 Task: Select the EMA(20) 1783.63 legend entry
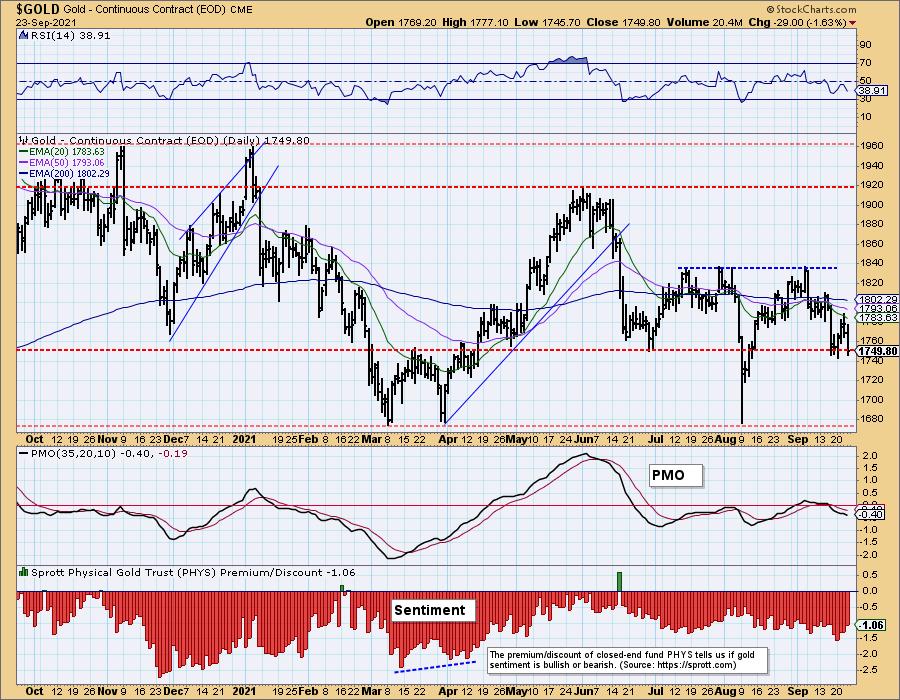pyautogui.click(x=62, y=151)
